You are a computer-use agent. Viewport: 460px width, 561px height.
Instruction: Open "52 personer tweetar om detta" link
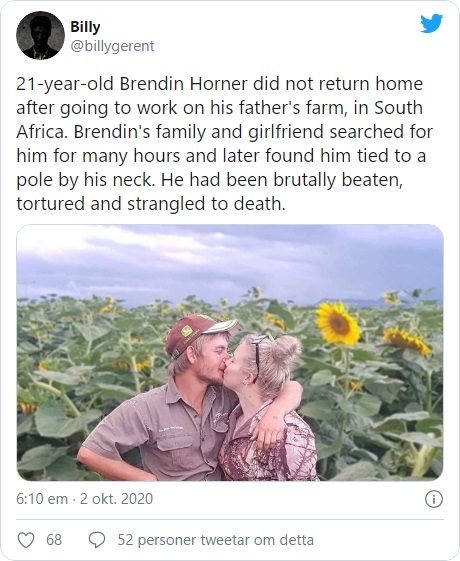coord(216,540)
